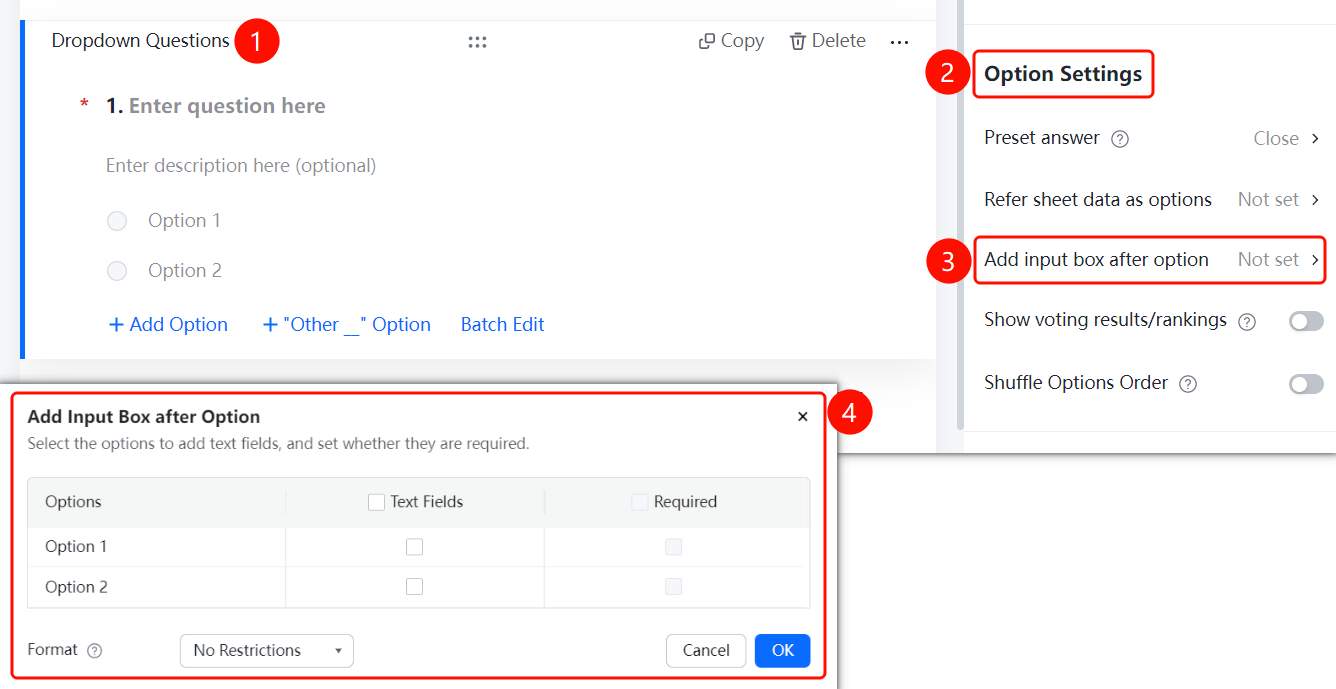Click the "Add Input Box after Option" dialog title

[144, 417]
